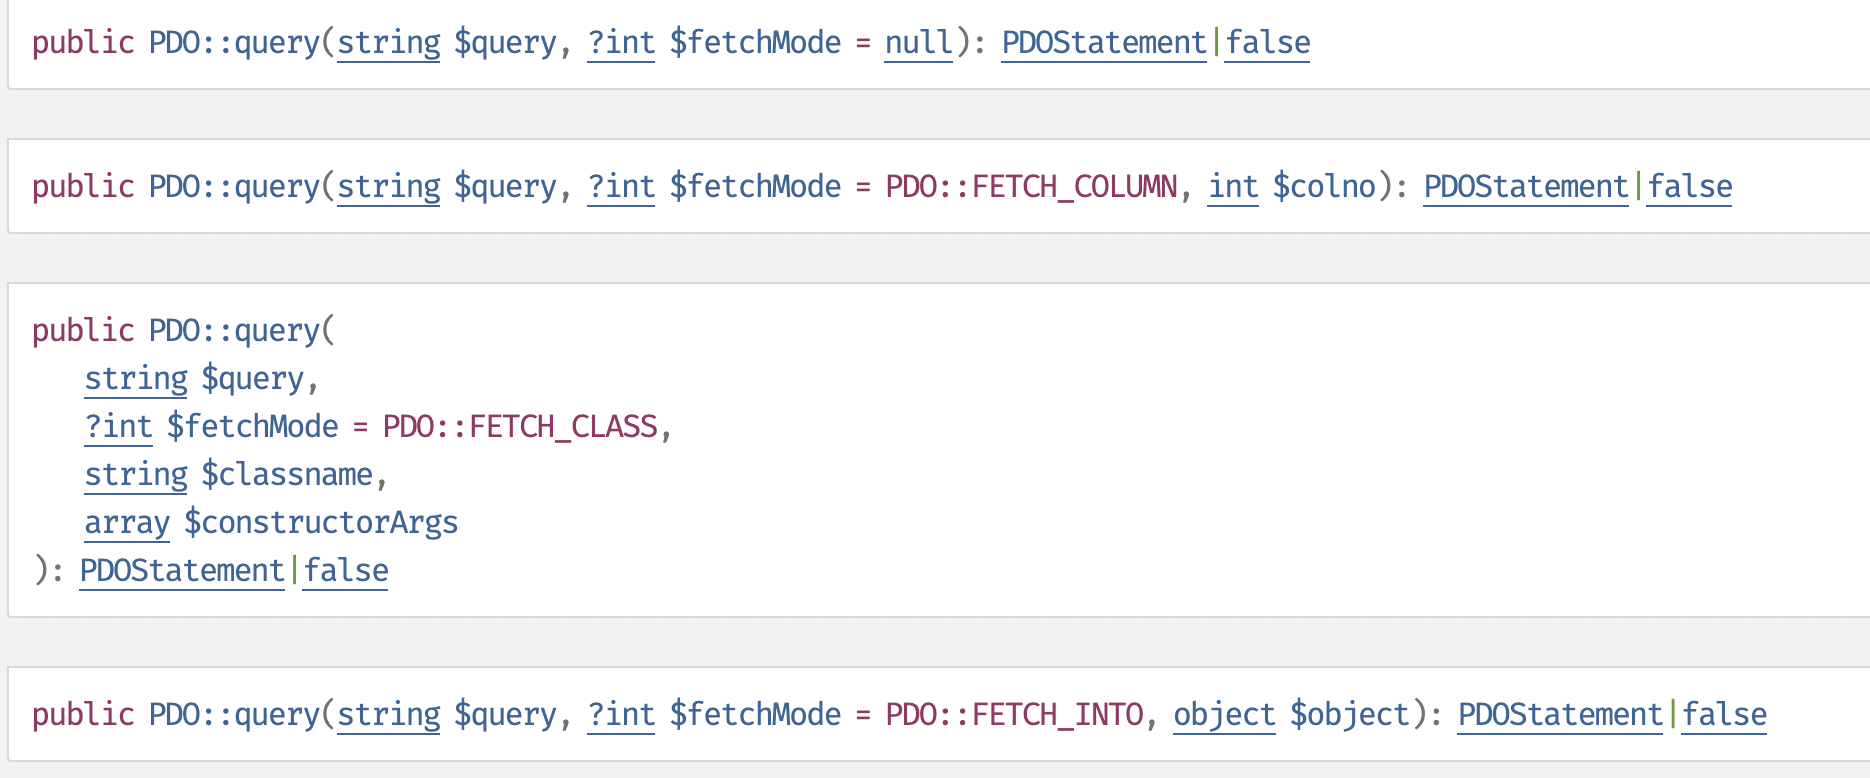Click false link in FETCH_COLUMN signature
Screen dimensions: 1870x778
(1690, 187)
